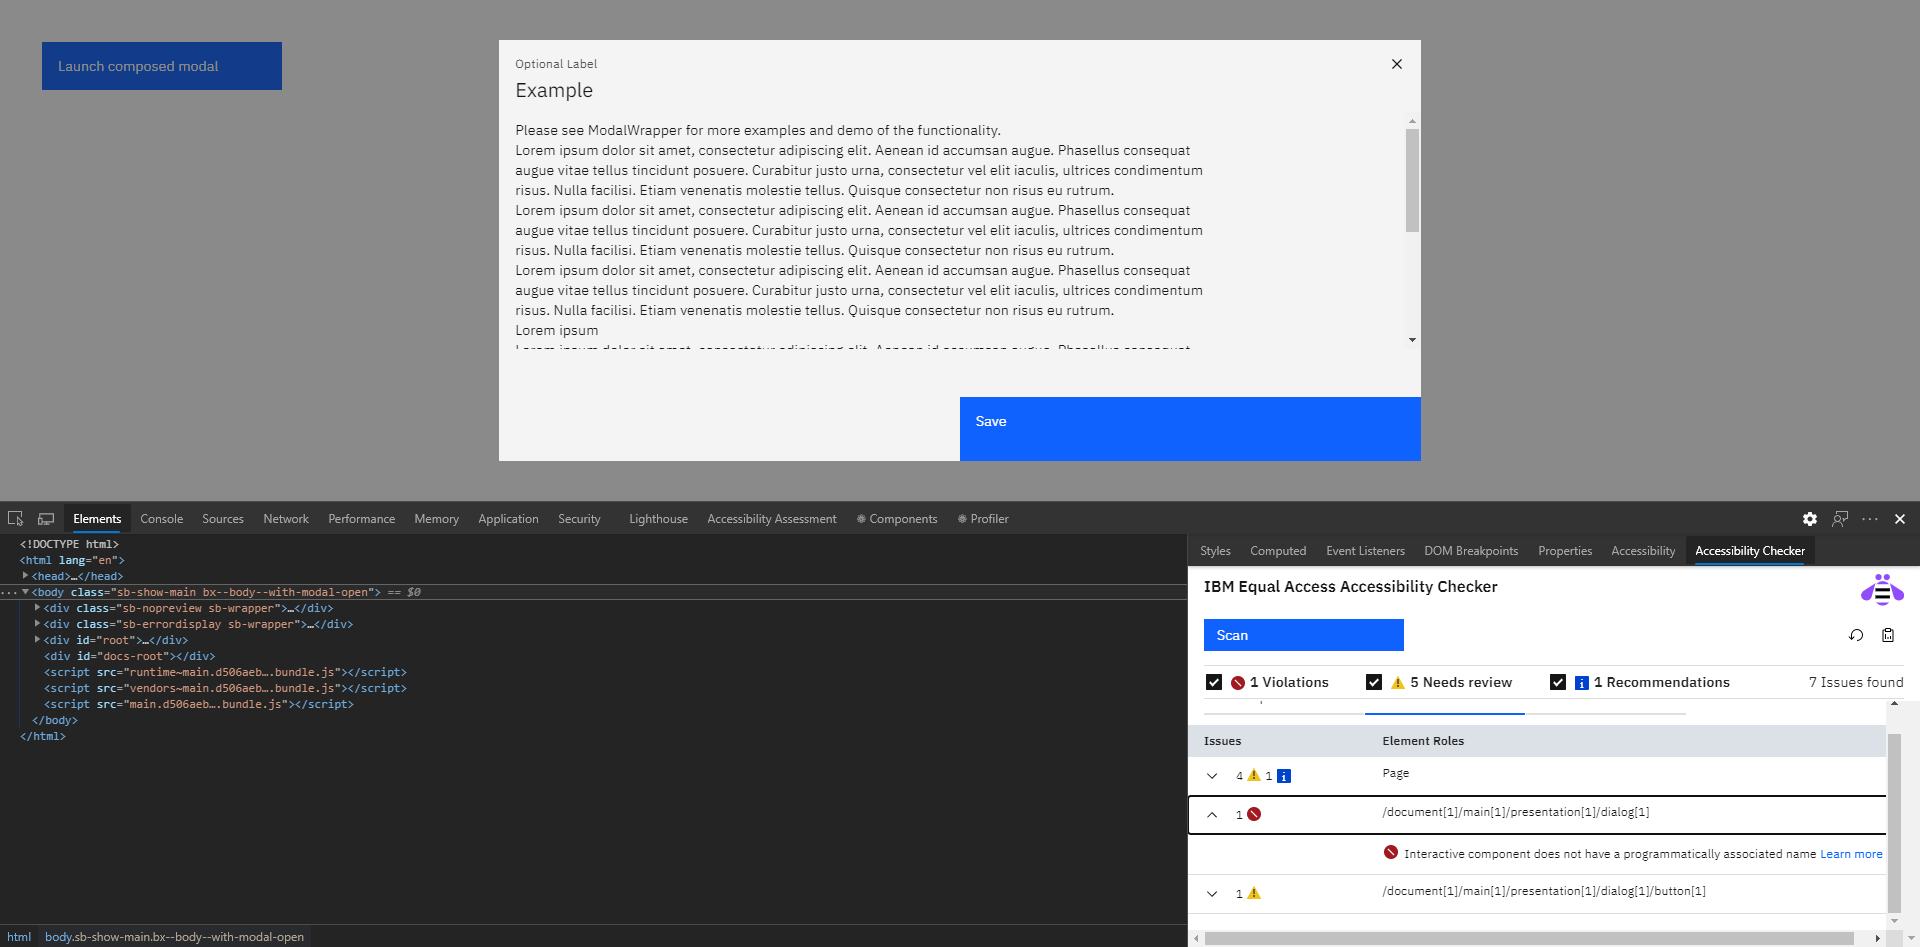1920x947 pixels.
Task: Click the modal scrollbar down arrow
Action: 1412,340
